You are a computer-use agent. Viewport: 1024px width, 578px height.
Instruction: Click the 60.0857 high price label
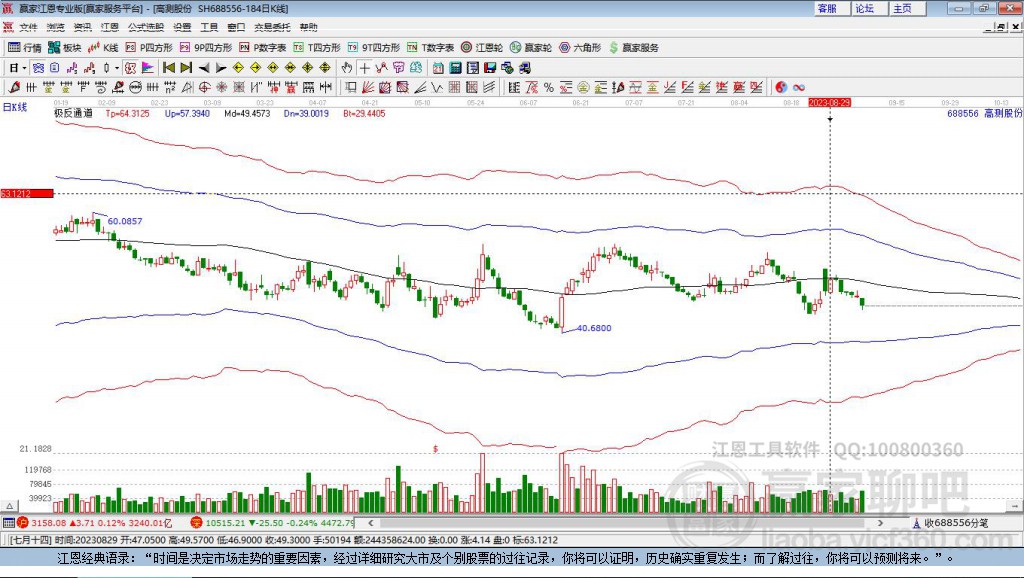click(125, 221)
